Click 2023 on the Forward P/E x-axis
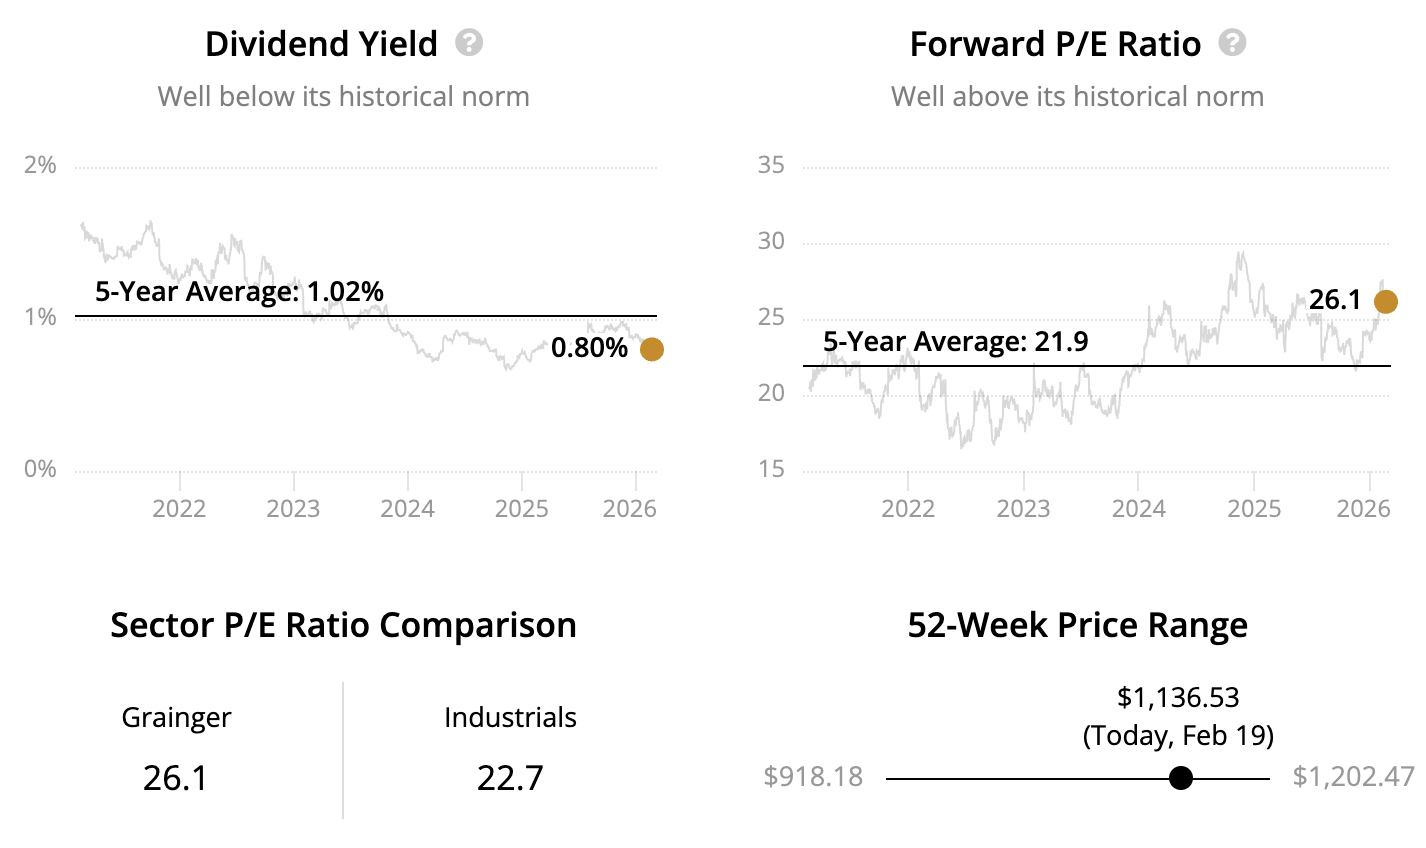1426x848 pixels. click(1023, 509)
